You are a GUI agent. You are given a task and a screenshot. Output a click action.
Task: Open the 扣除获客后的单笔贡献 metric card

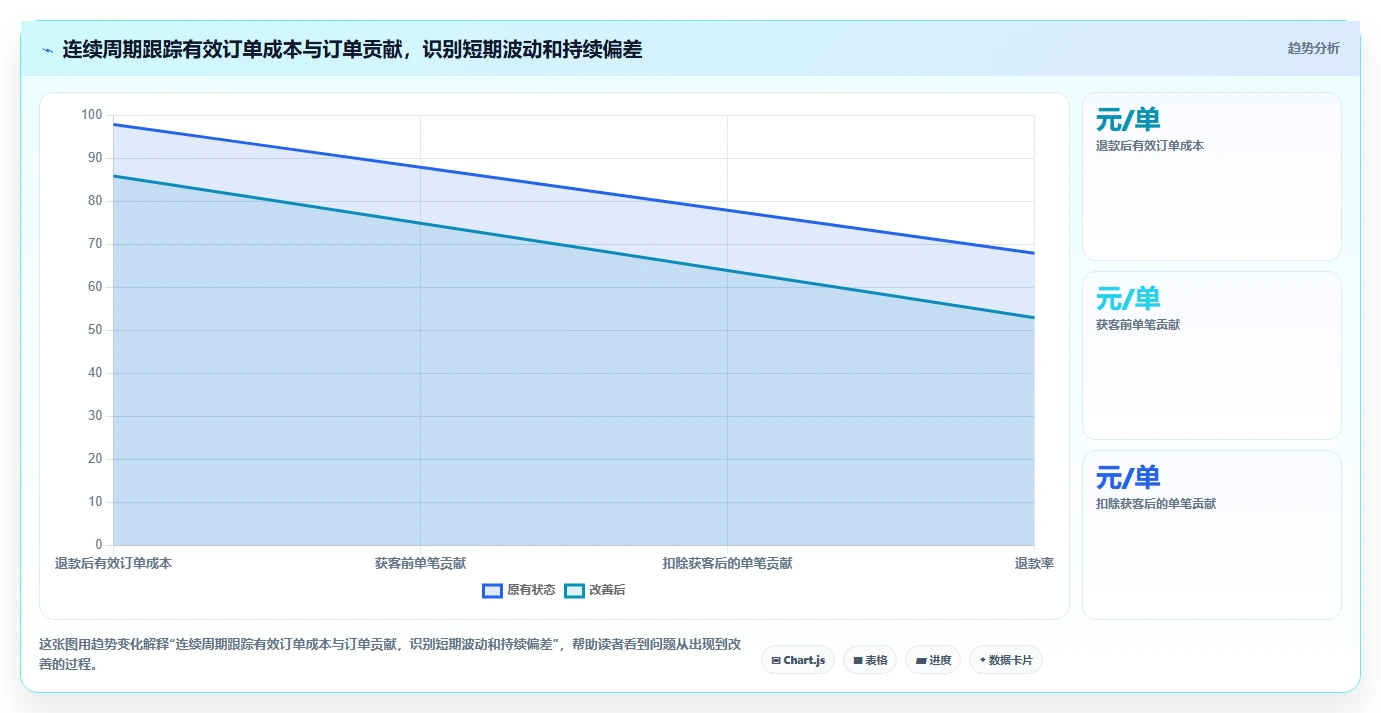point(1212,535)
